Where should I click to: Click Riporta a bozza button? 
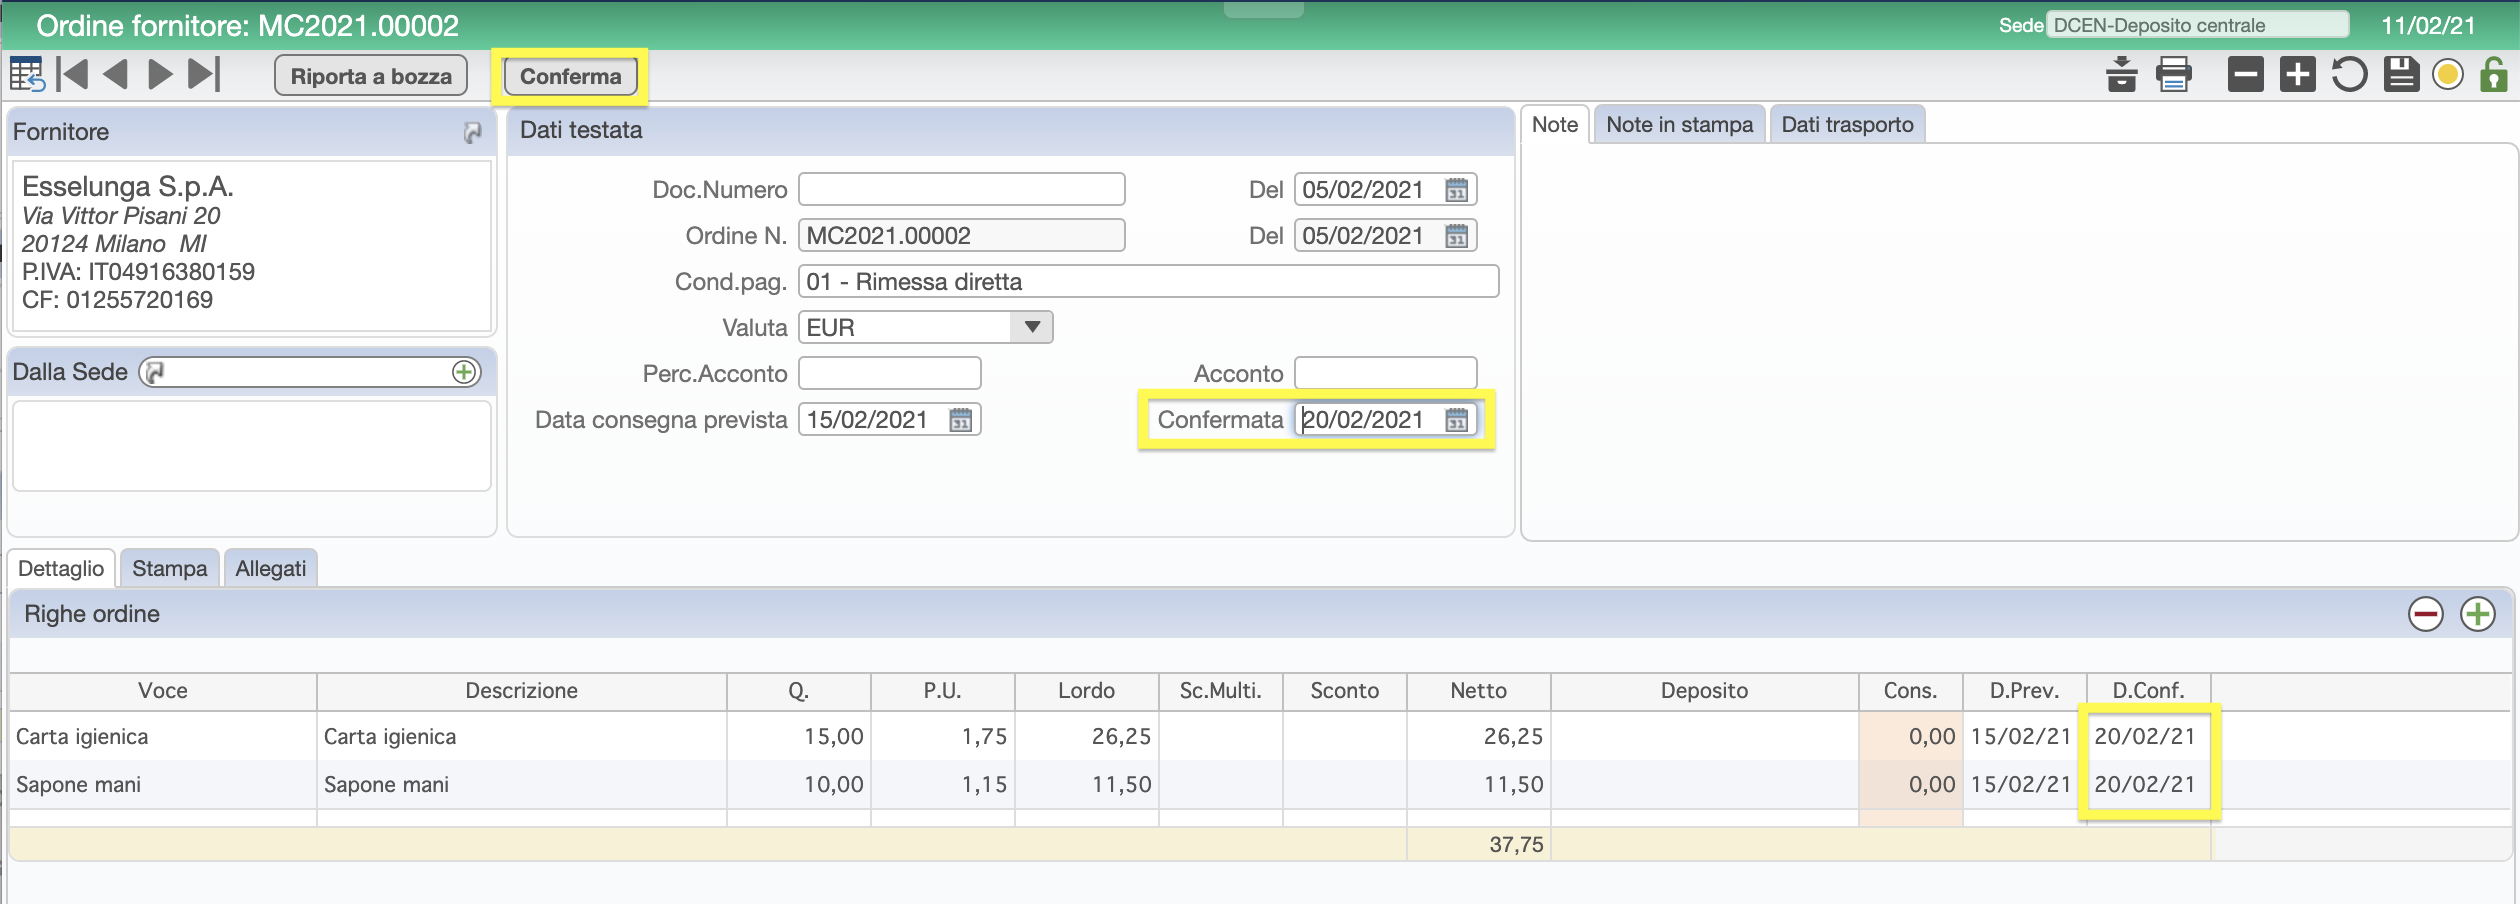pyautogui.click(x=371, y=76)
